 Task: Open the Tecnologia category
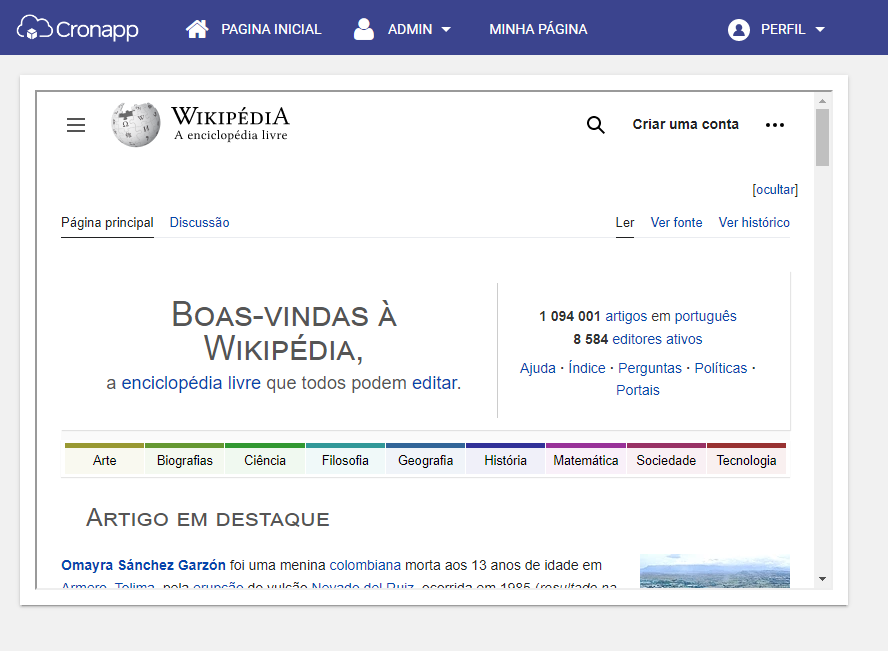point(746,460)
